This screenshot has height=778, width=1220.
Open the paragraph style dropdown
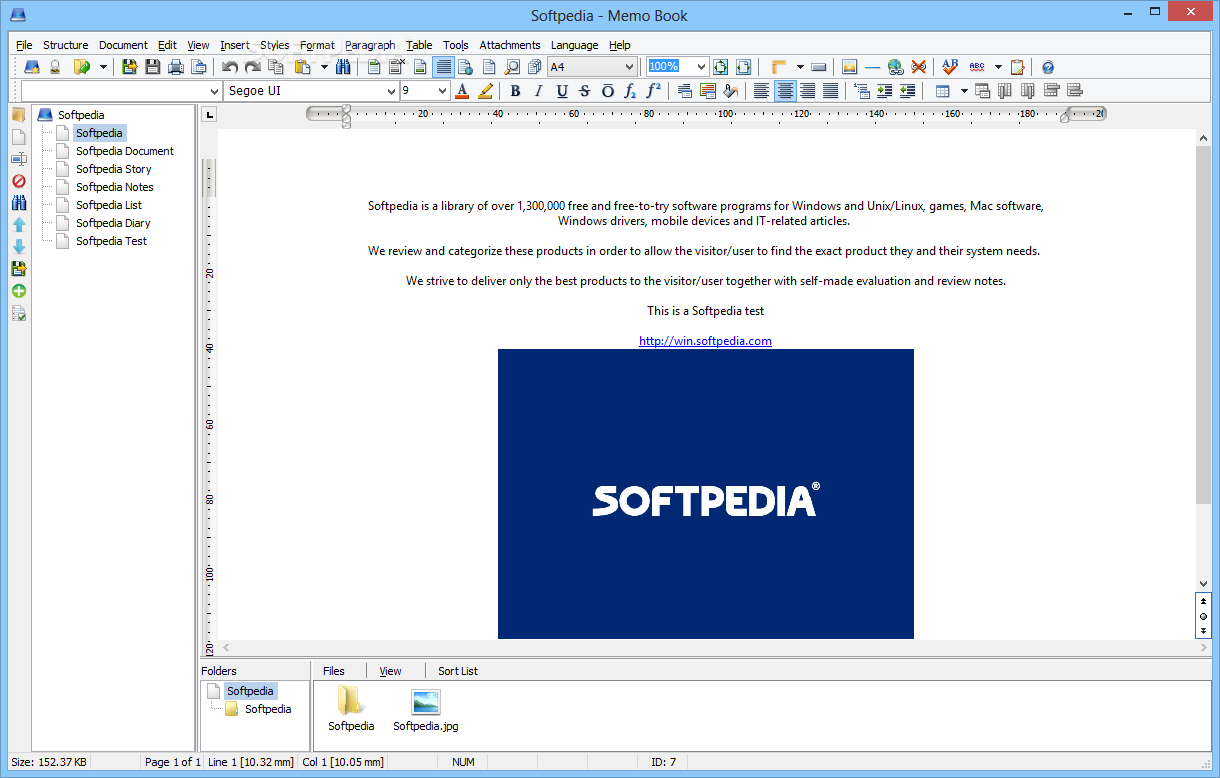click(214, 91)
